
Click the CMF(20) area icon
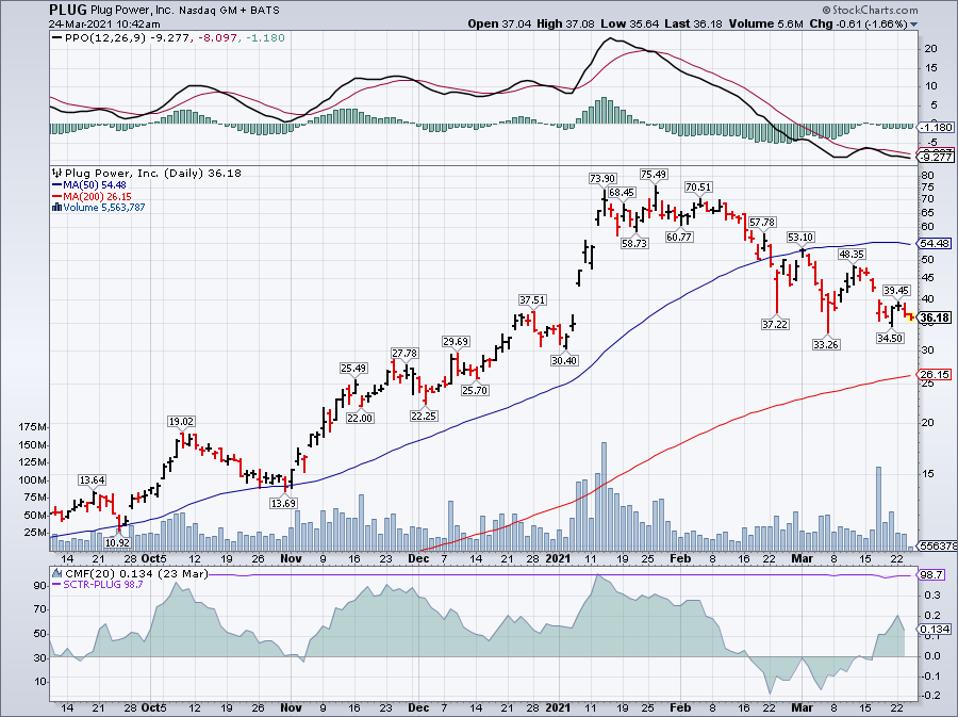[57, 573]
